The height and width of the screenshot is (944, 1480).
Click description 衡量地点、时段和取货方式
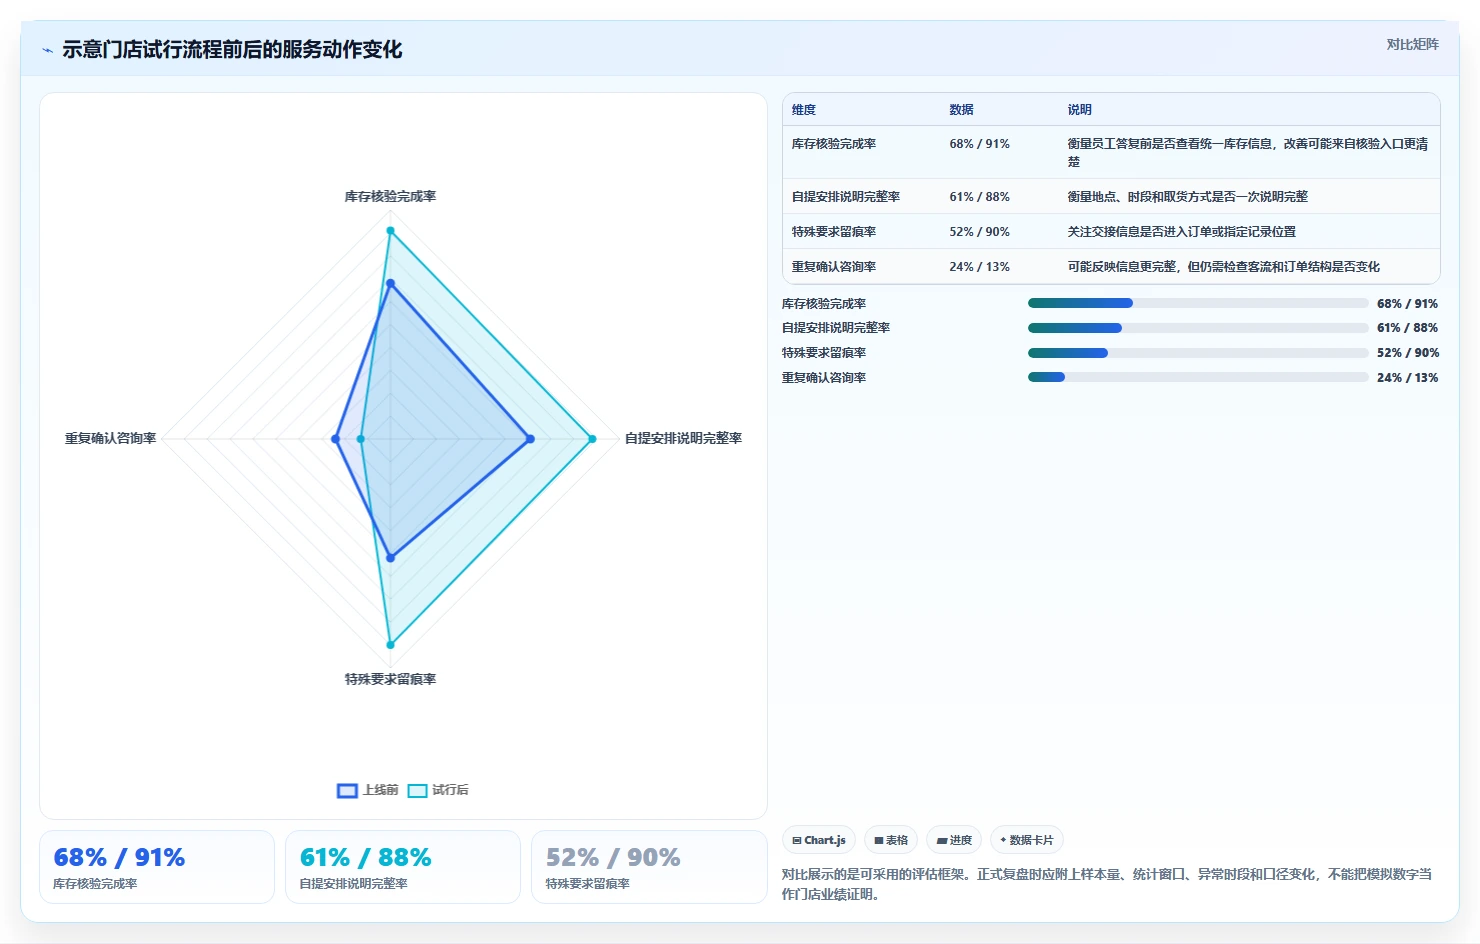click(x=1187, y=197)
